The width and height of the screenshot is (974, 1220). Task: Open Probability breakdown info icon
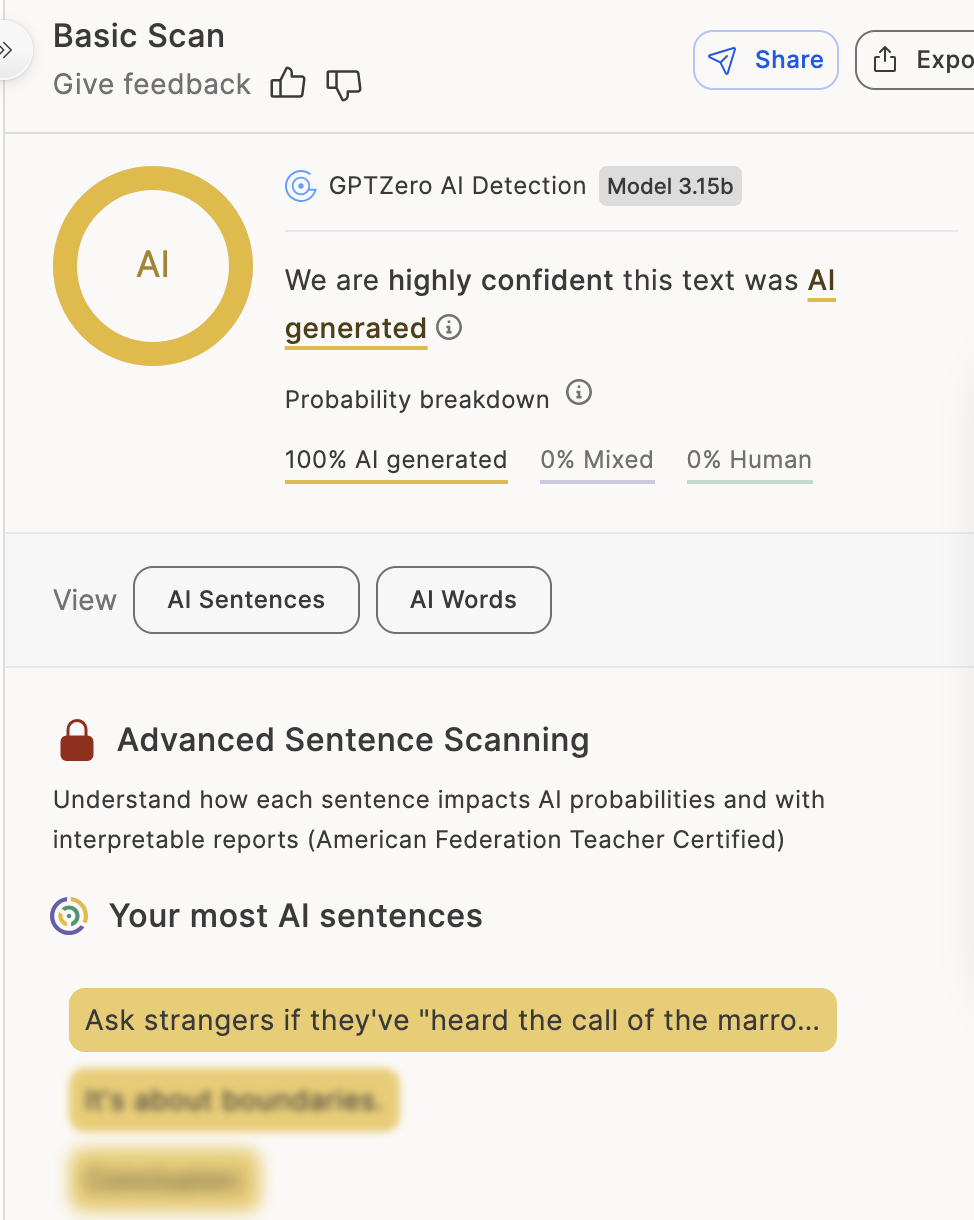pyautogui.click(x=579, y=392)
